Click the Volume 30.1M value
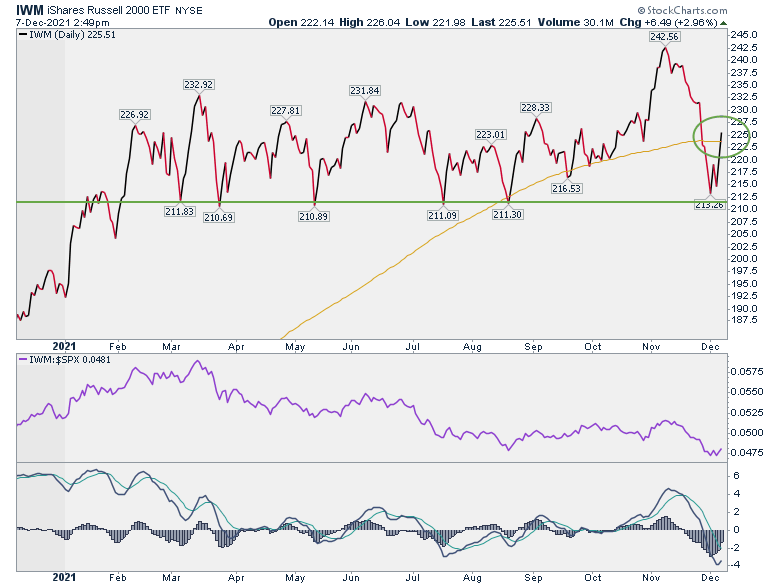Image resolution: width=780 pixels, height=586 pixels. (x=575, y=22)
